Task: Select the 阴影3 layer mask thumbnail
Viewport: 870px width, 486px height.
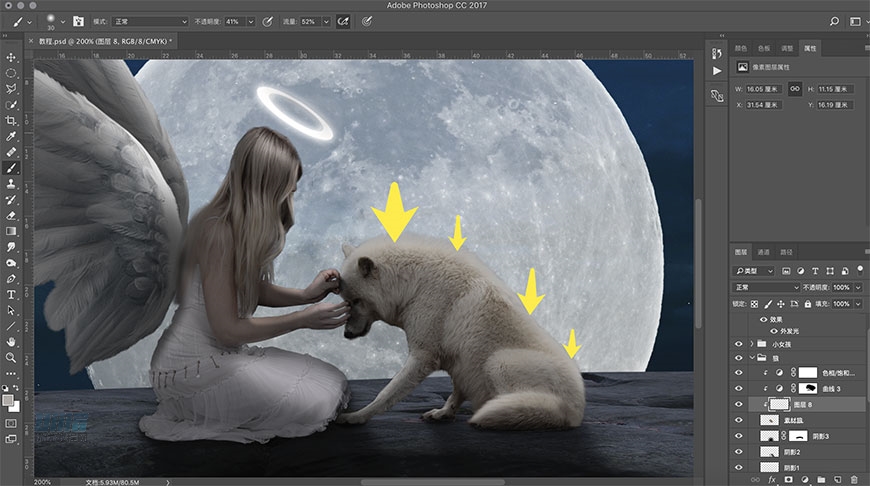Action: 798,436
